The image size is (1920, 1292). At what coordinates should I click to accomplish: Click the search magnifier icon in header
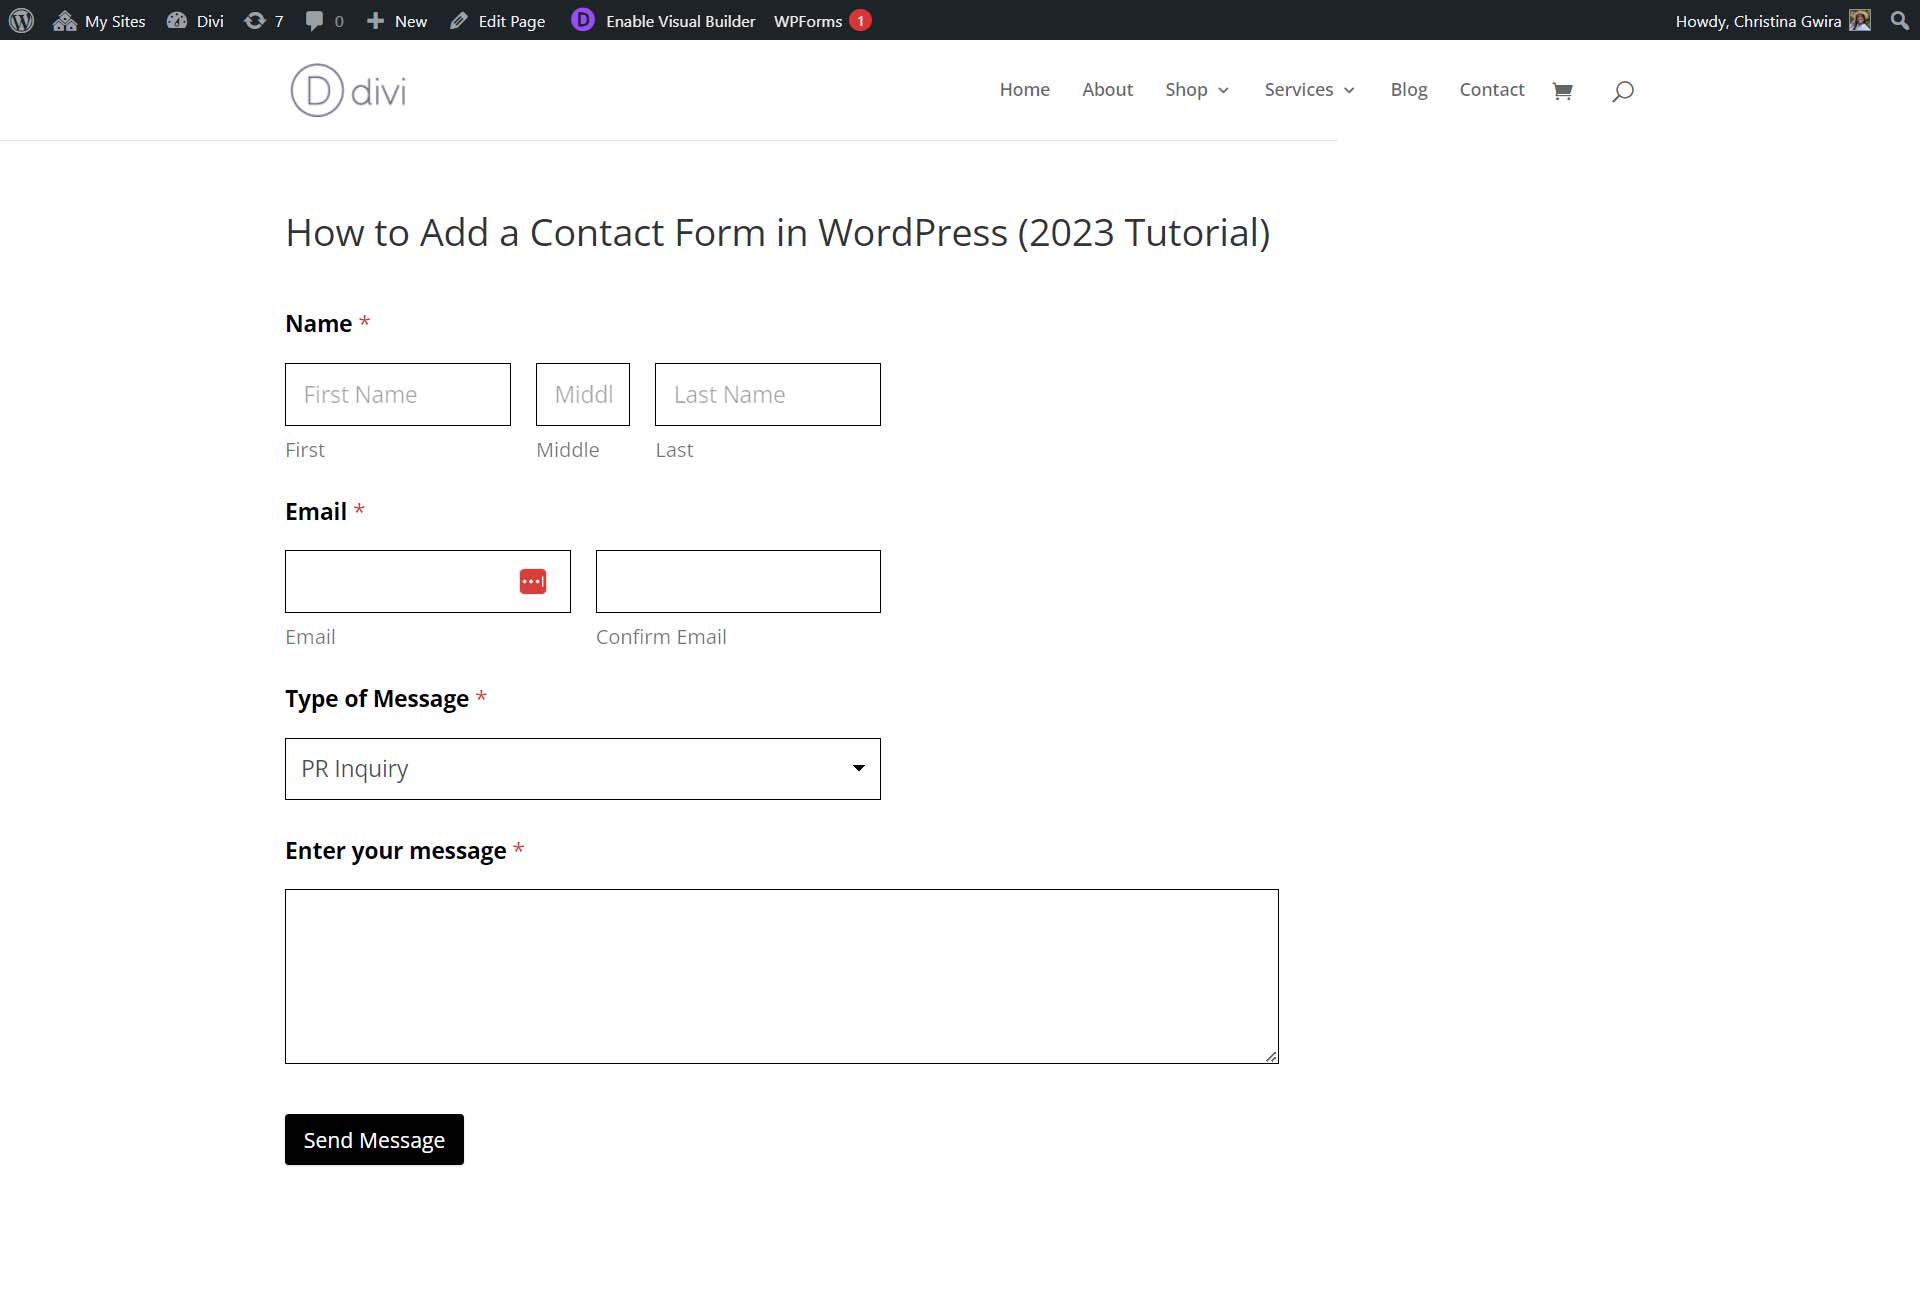pos(1622,91)
